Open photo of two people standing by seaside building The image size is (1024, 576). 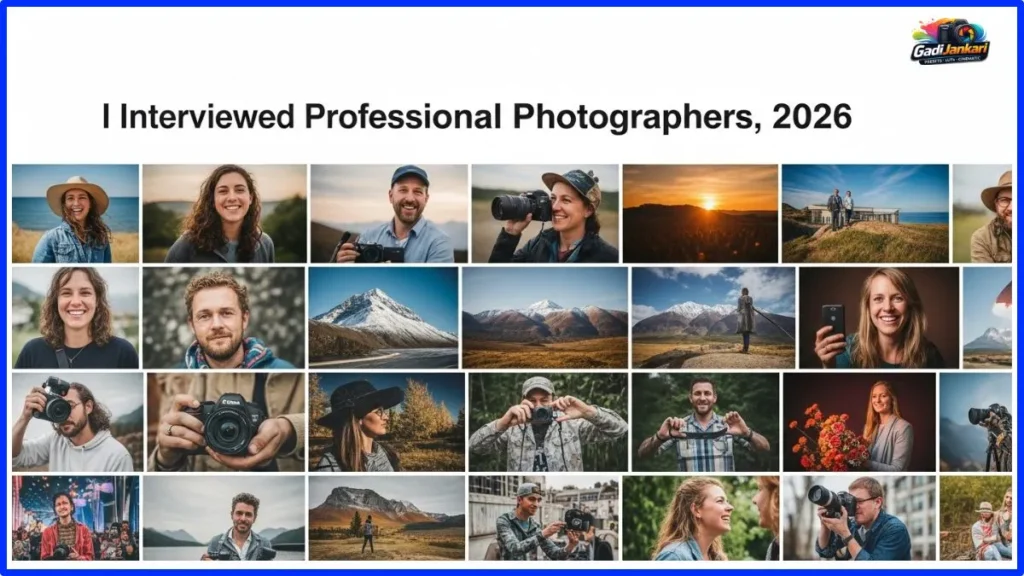(865, 214)
